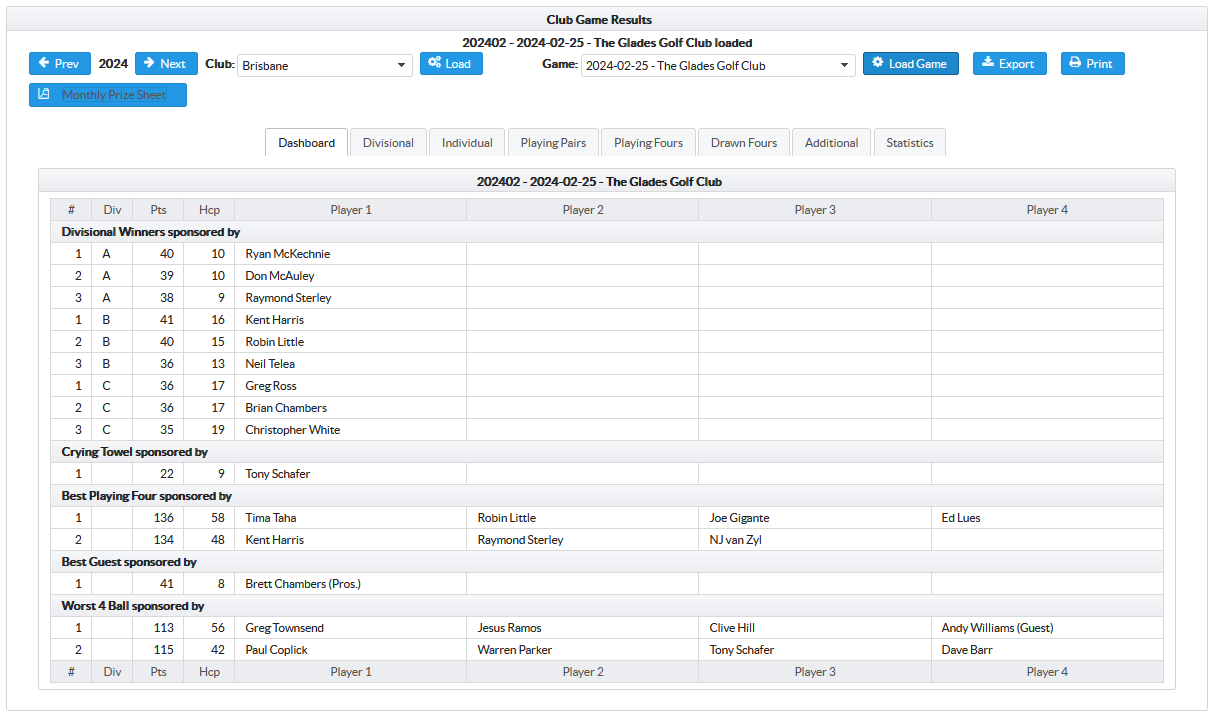Click the Pts column header
The width and height of the screenshot is (1217, 722).
tap(158, 210)
